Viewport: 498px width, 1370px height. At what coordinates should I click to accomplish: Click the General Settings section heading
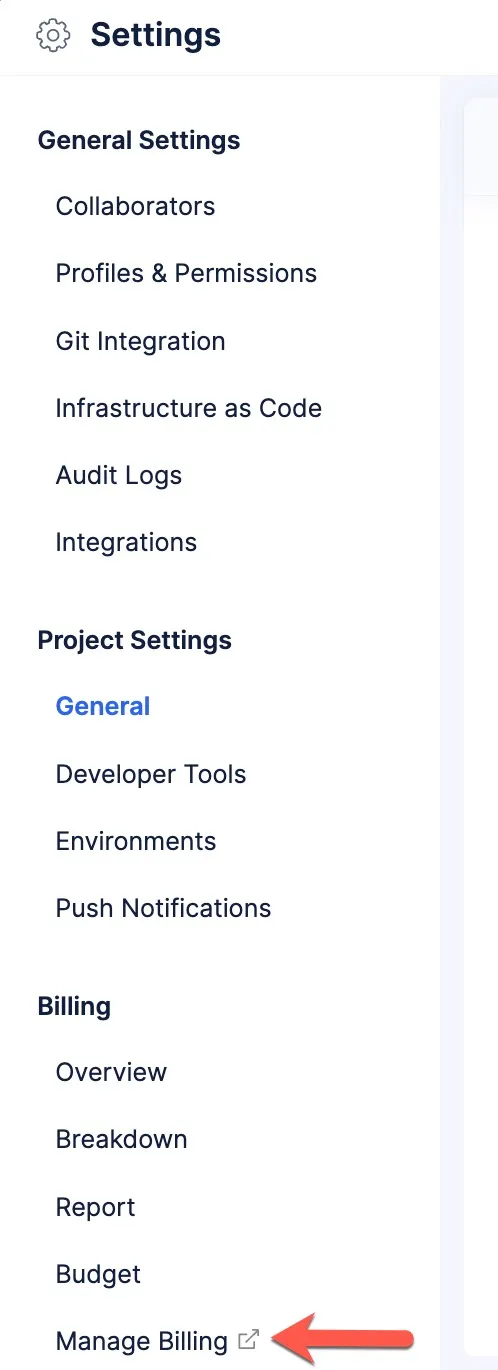pyautogui.click(x=139, y=140)
